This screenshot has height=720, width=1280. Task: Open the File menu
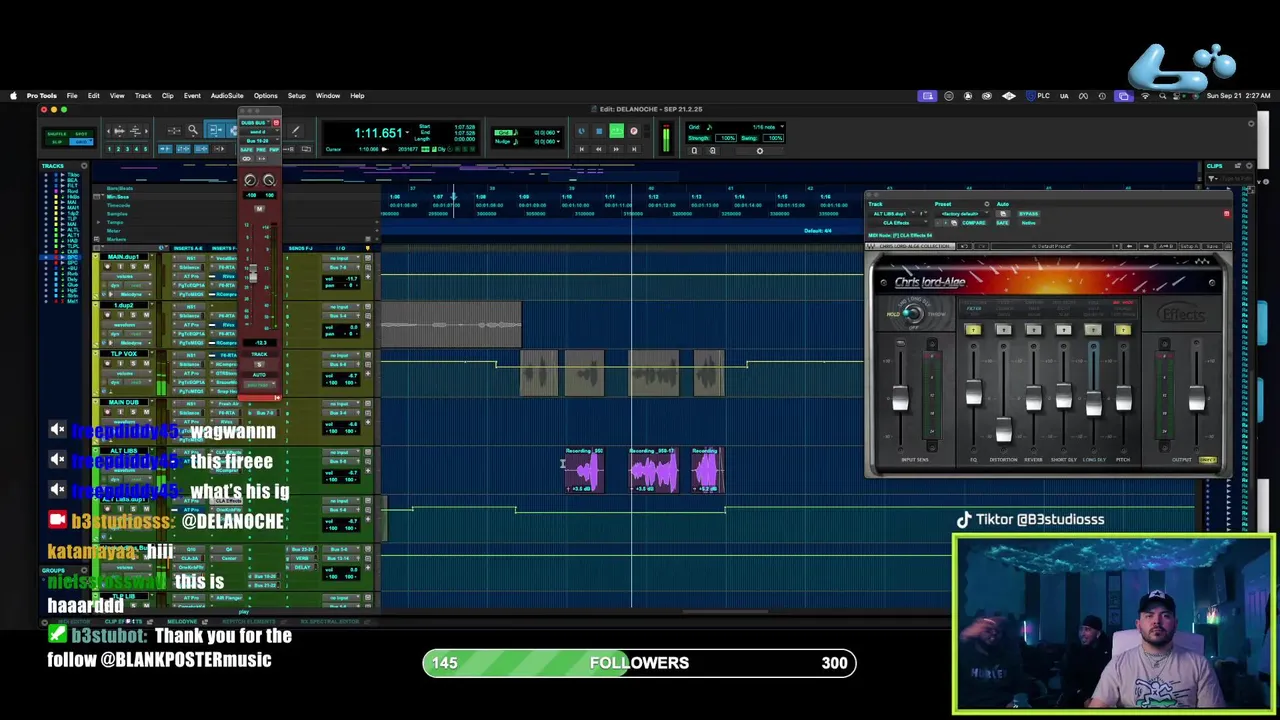(72, 96)
